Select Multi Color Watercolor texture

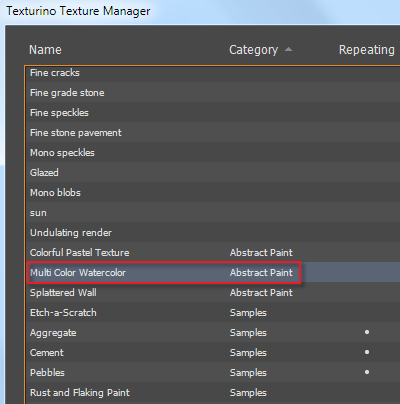tap(213, 272)
